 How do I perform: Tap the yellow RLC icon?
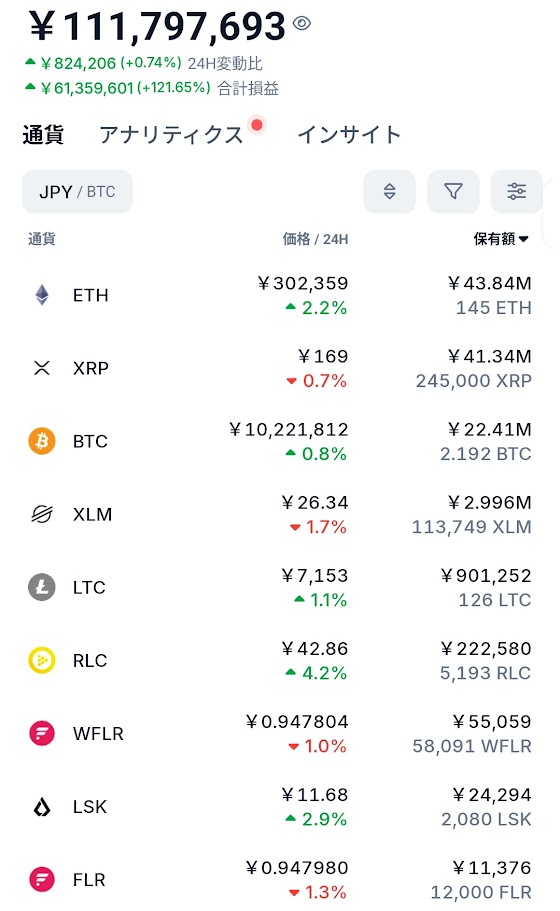pos(42,660)
